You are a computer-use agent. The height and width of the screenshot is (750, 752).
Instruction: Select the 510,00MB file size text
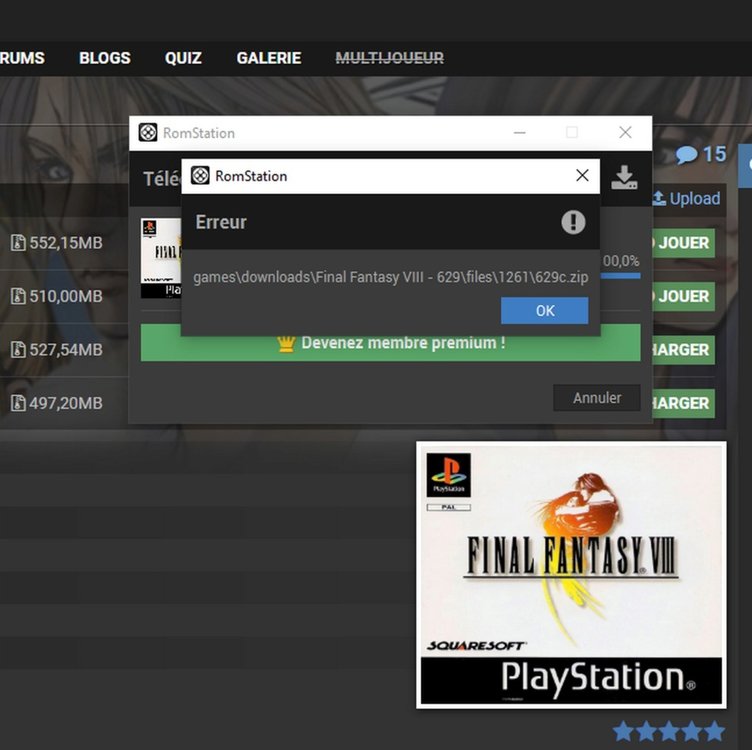coord(66,296)
